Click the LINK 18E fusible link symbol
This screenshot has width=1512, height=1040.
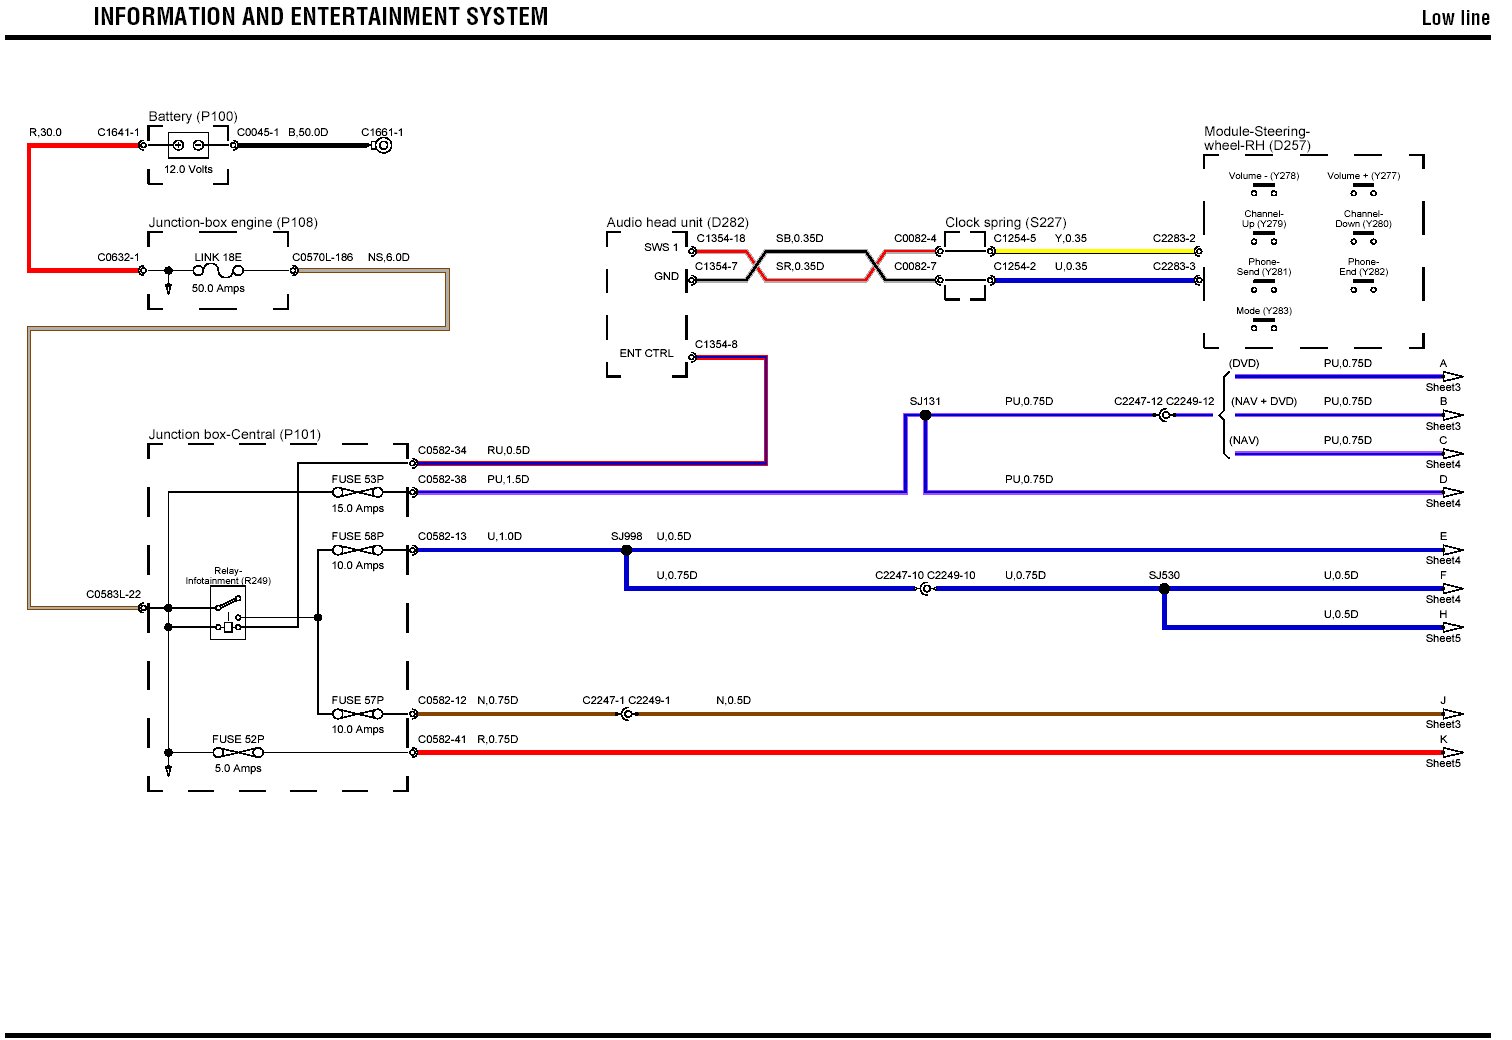[218, 270]
